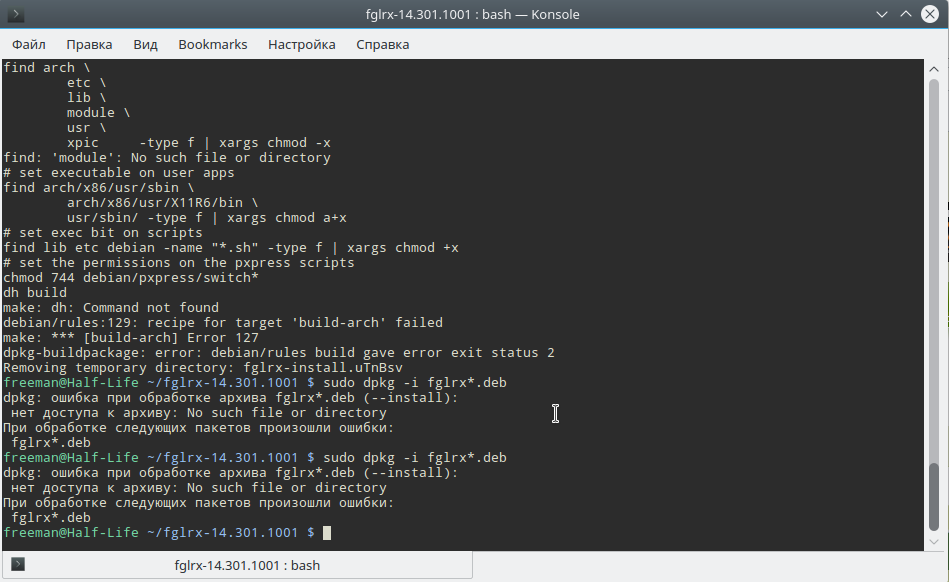Click empty tab bar area right of tab

coord(700,565)
